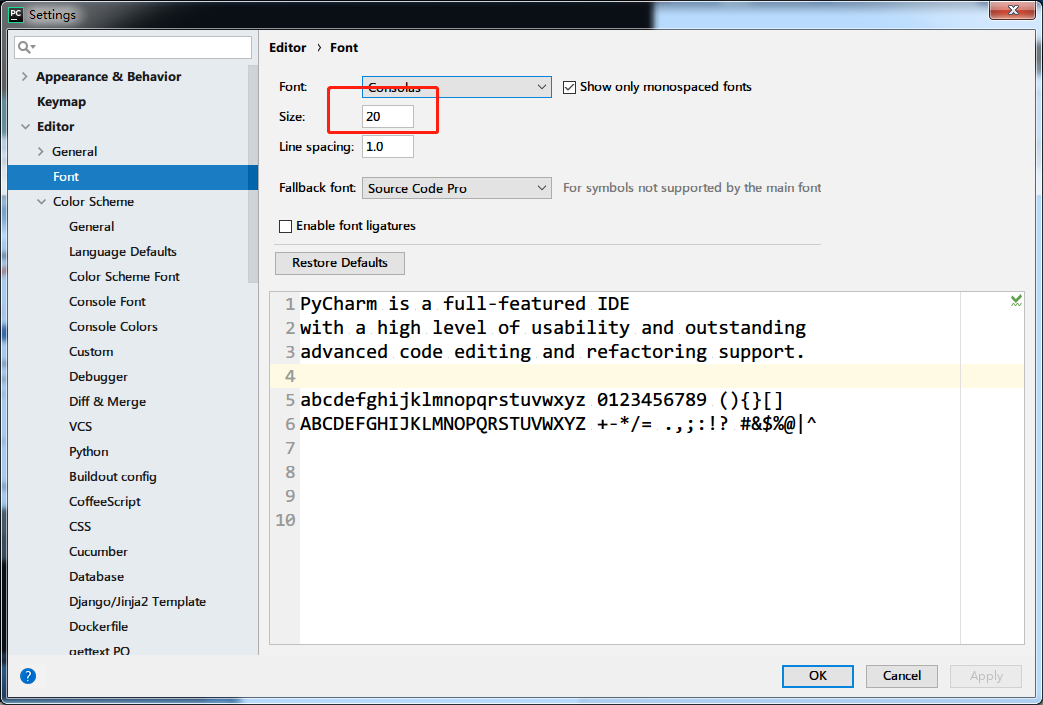Image resolution: width=1043 pixels, height=705 pixels.
Task: Select Dockerfile item
Action: 98,627
